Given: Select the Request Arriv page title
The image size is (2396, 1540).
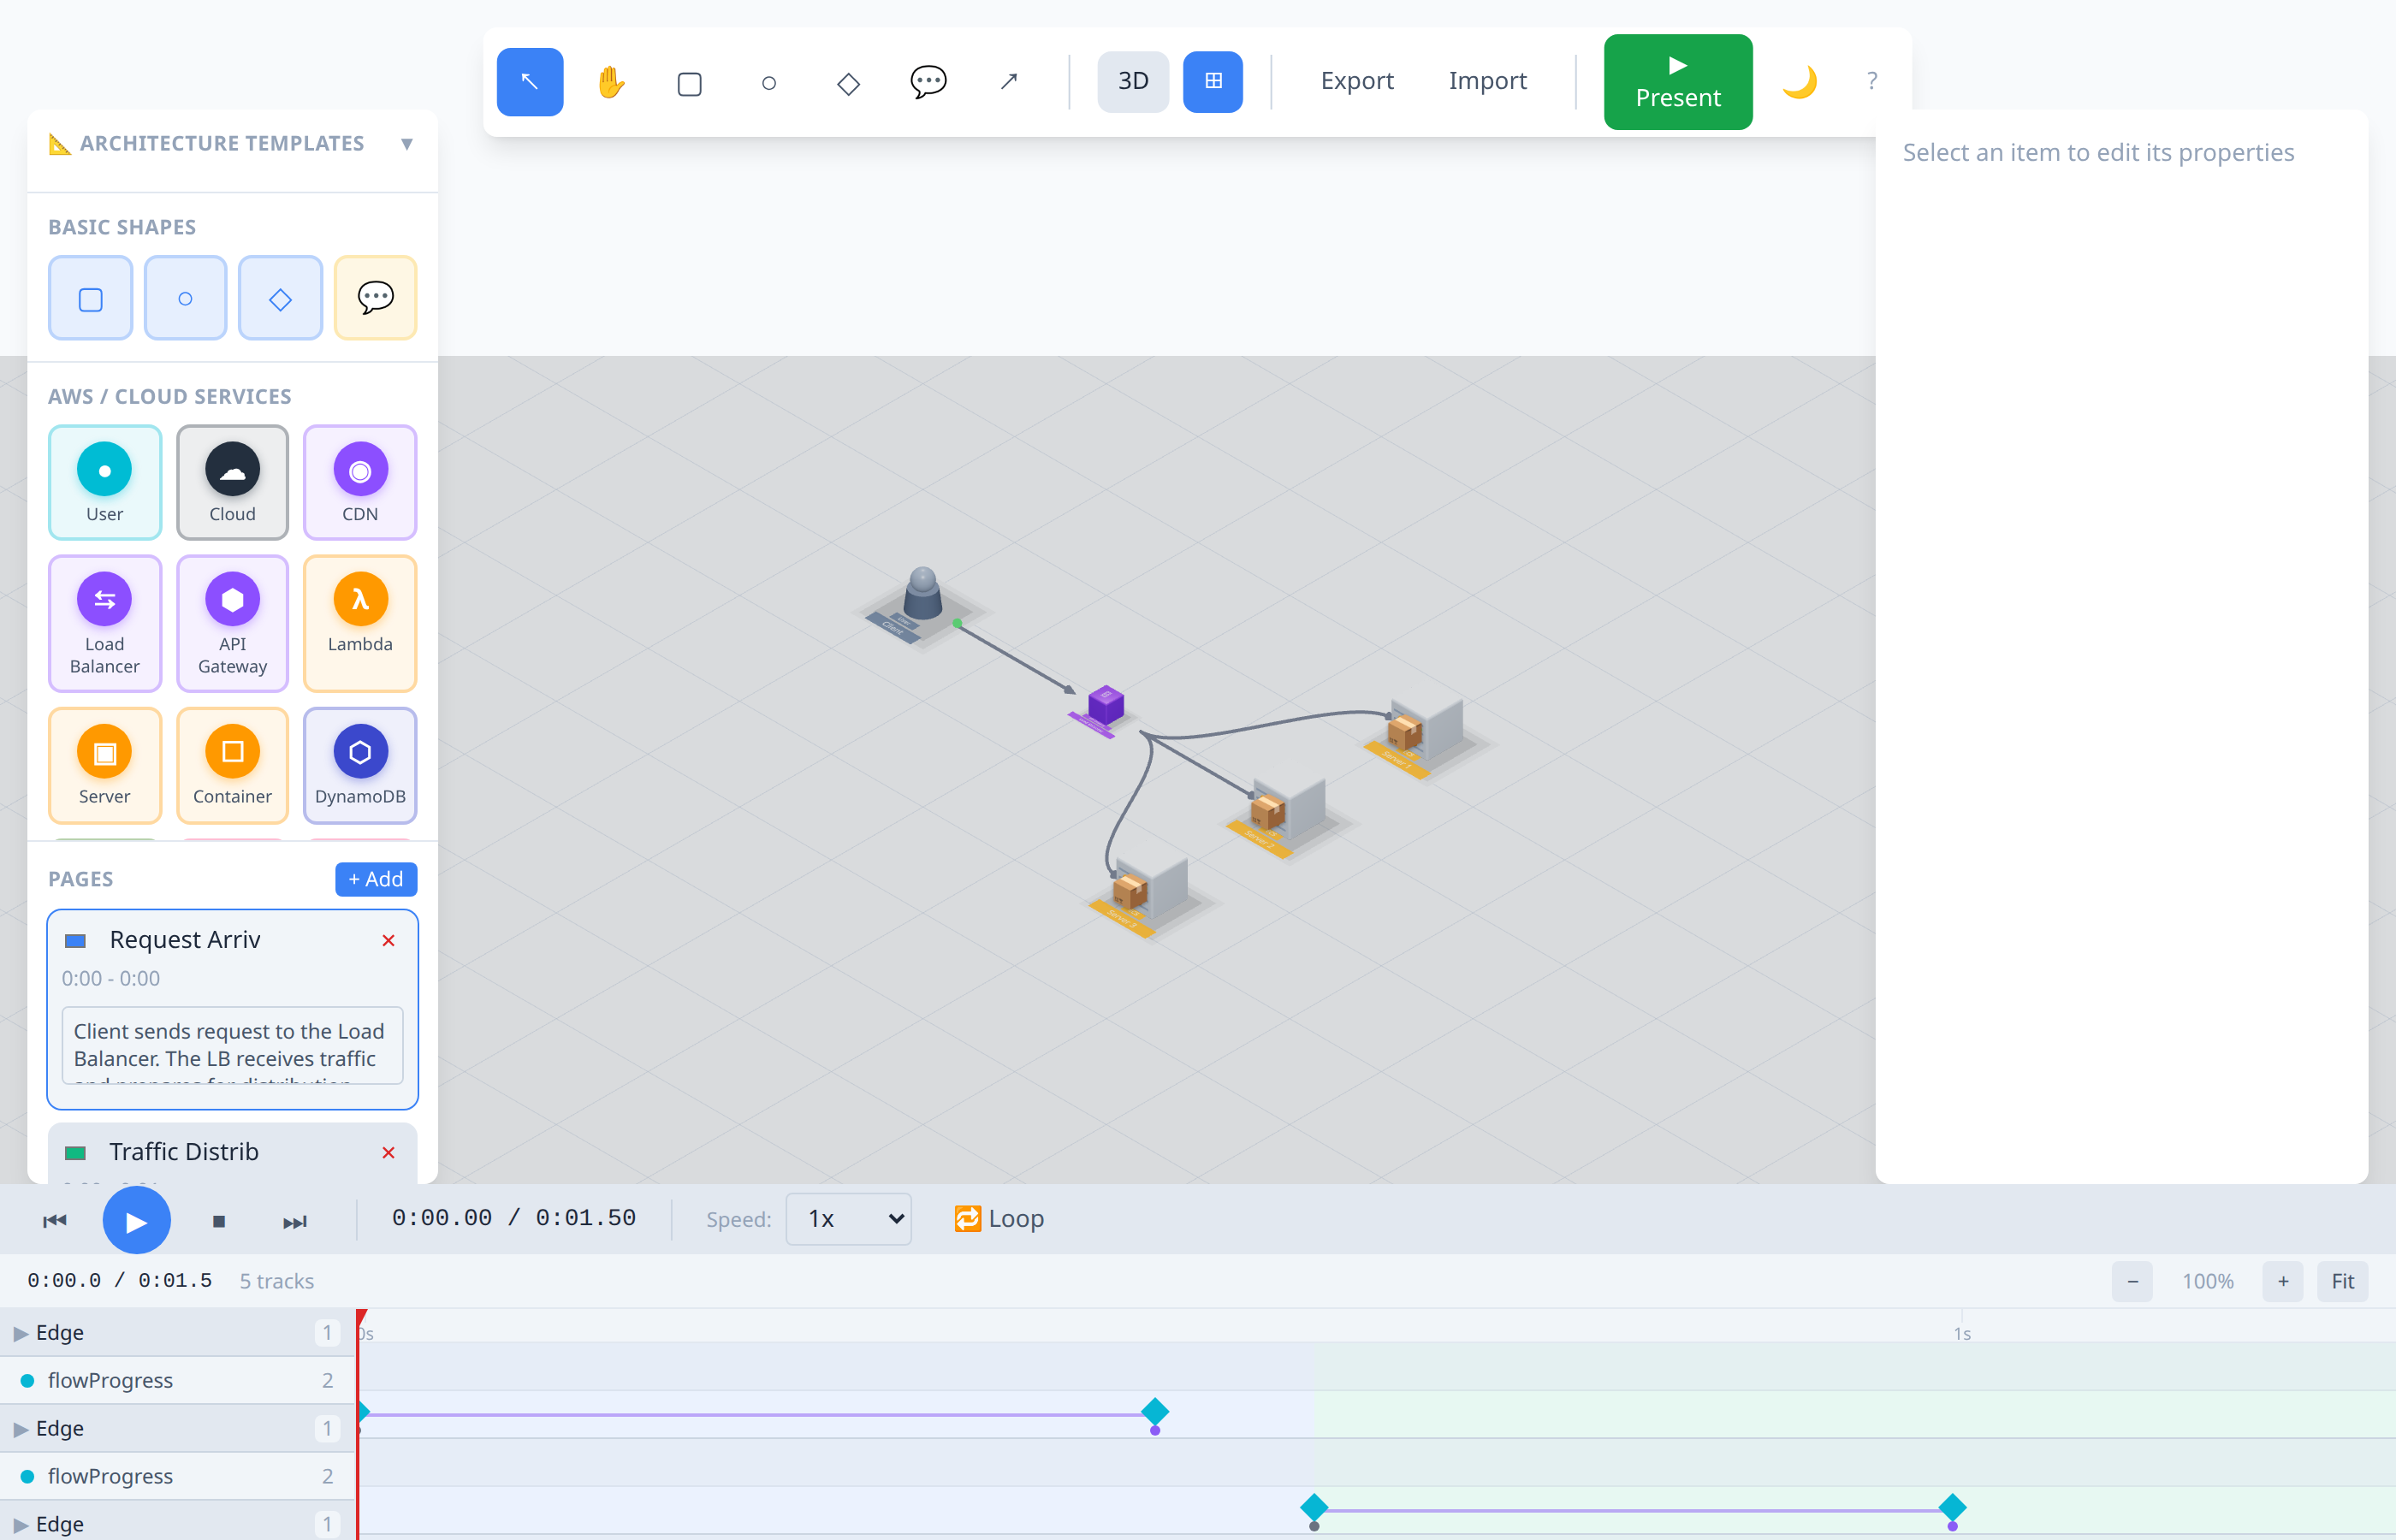Looking at the screenshot, I should [185, 940].
